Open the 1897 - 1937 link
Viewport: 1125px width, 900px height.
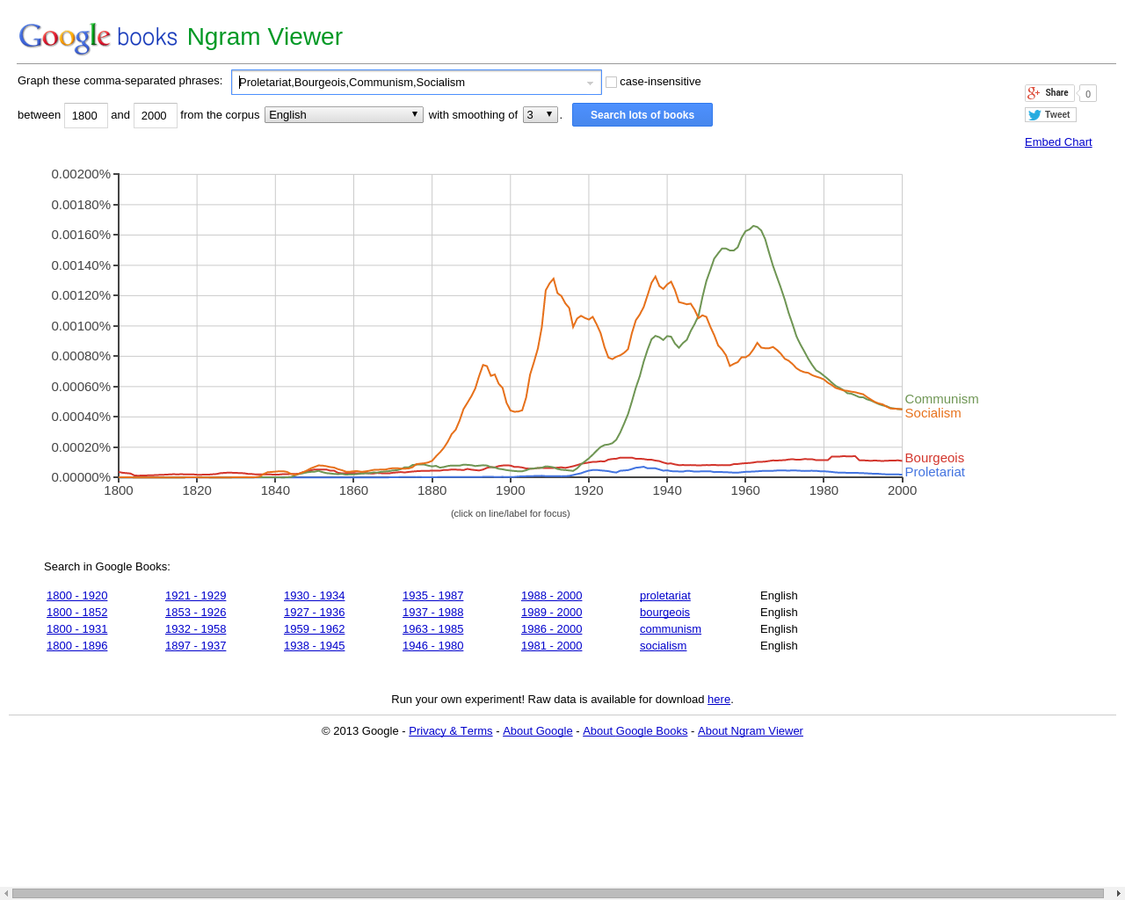195,645
